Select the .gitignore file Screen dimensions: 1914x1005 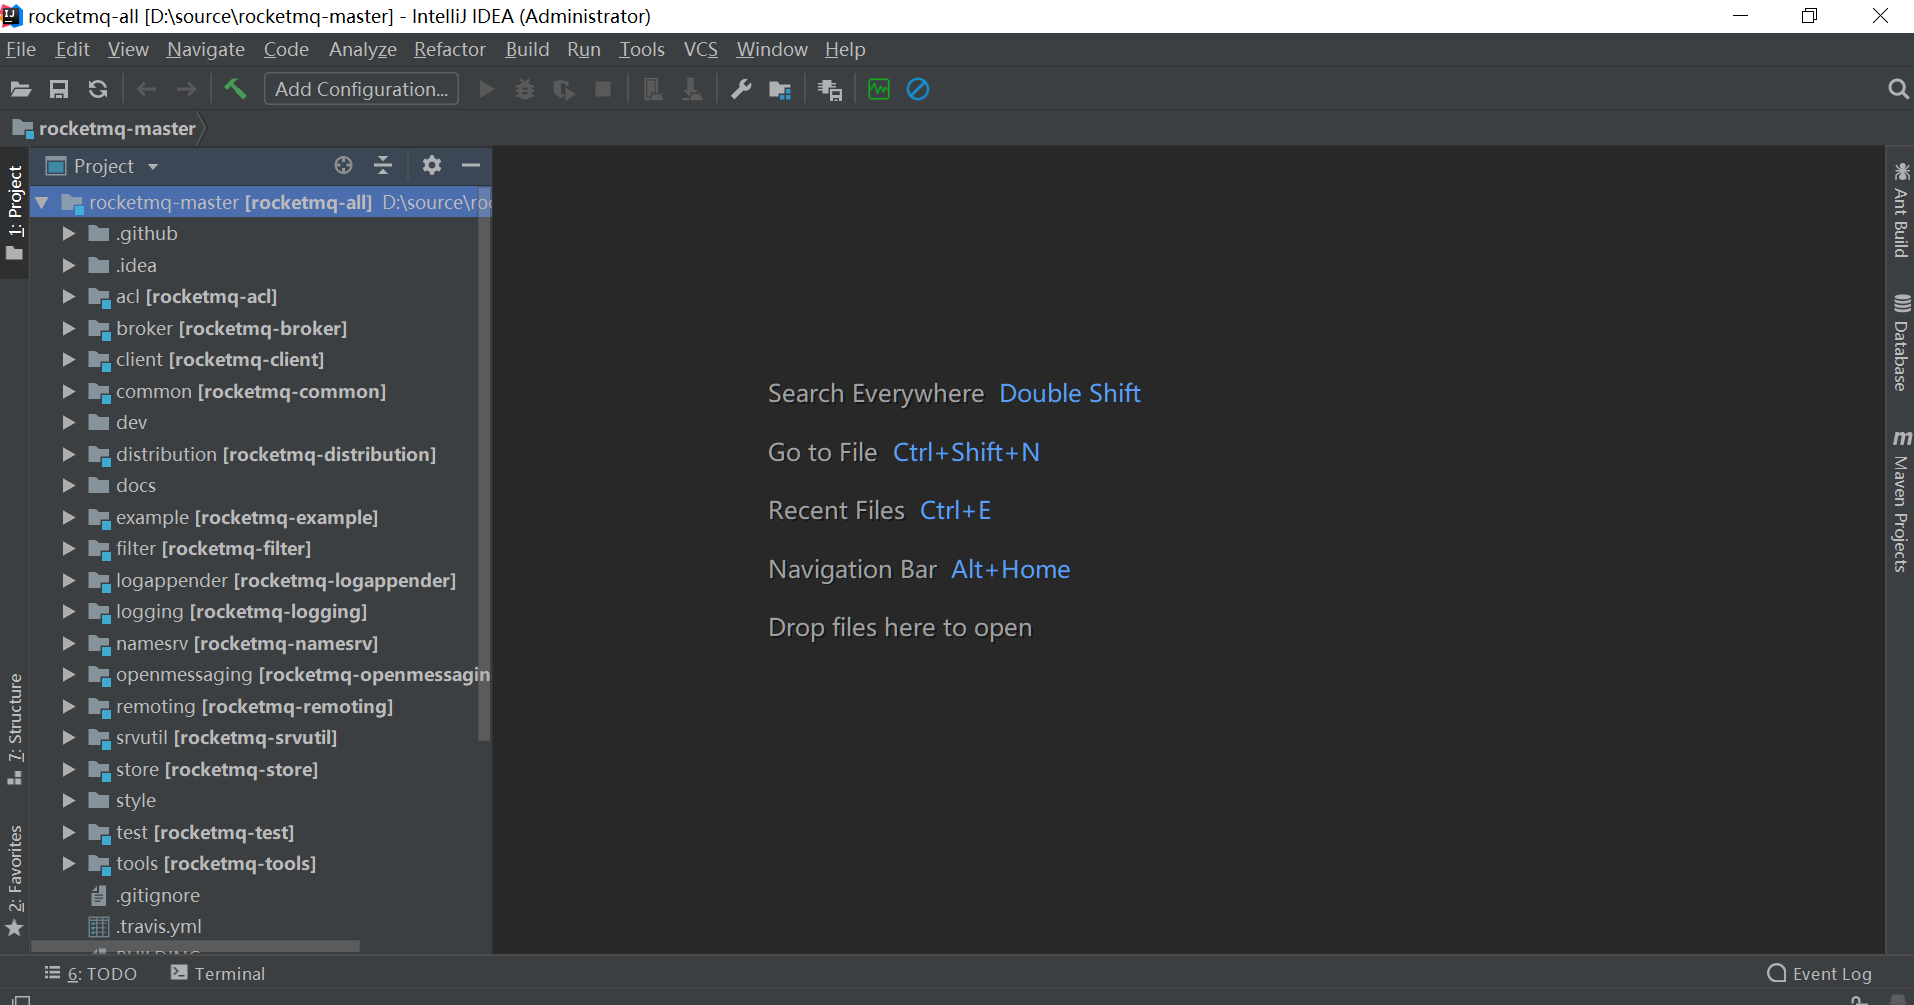pyautogui.click(x=158, y=895)
